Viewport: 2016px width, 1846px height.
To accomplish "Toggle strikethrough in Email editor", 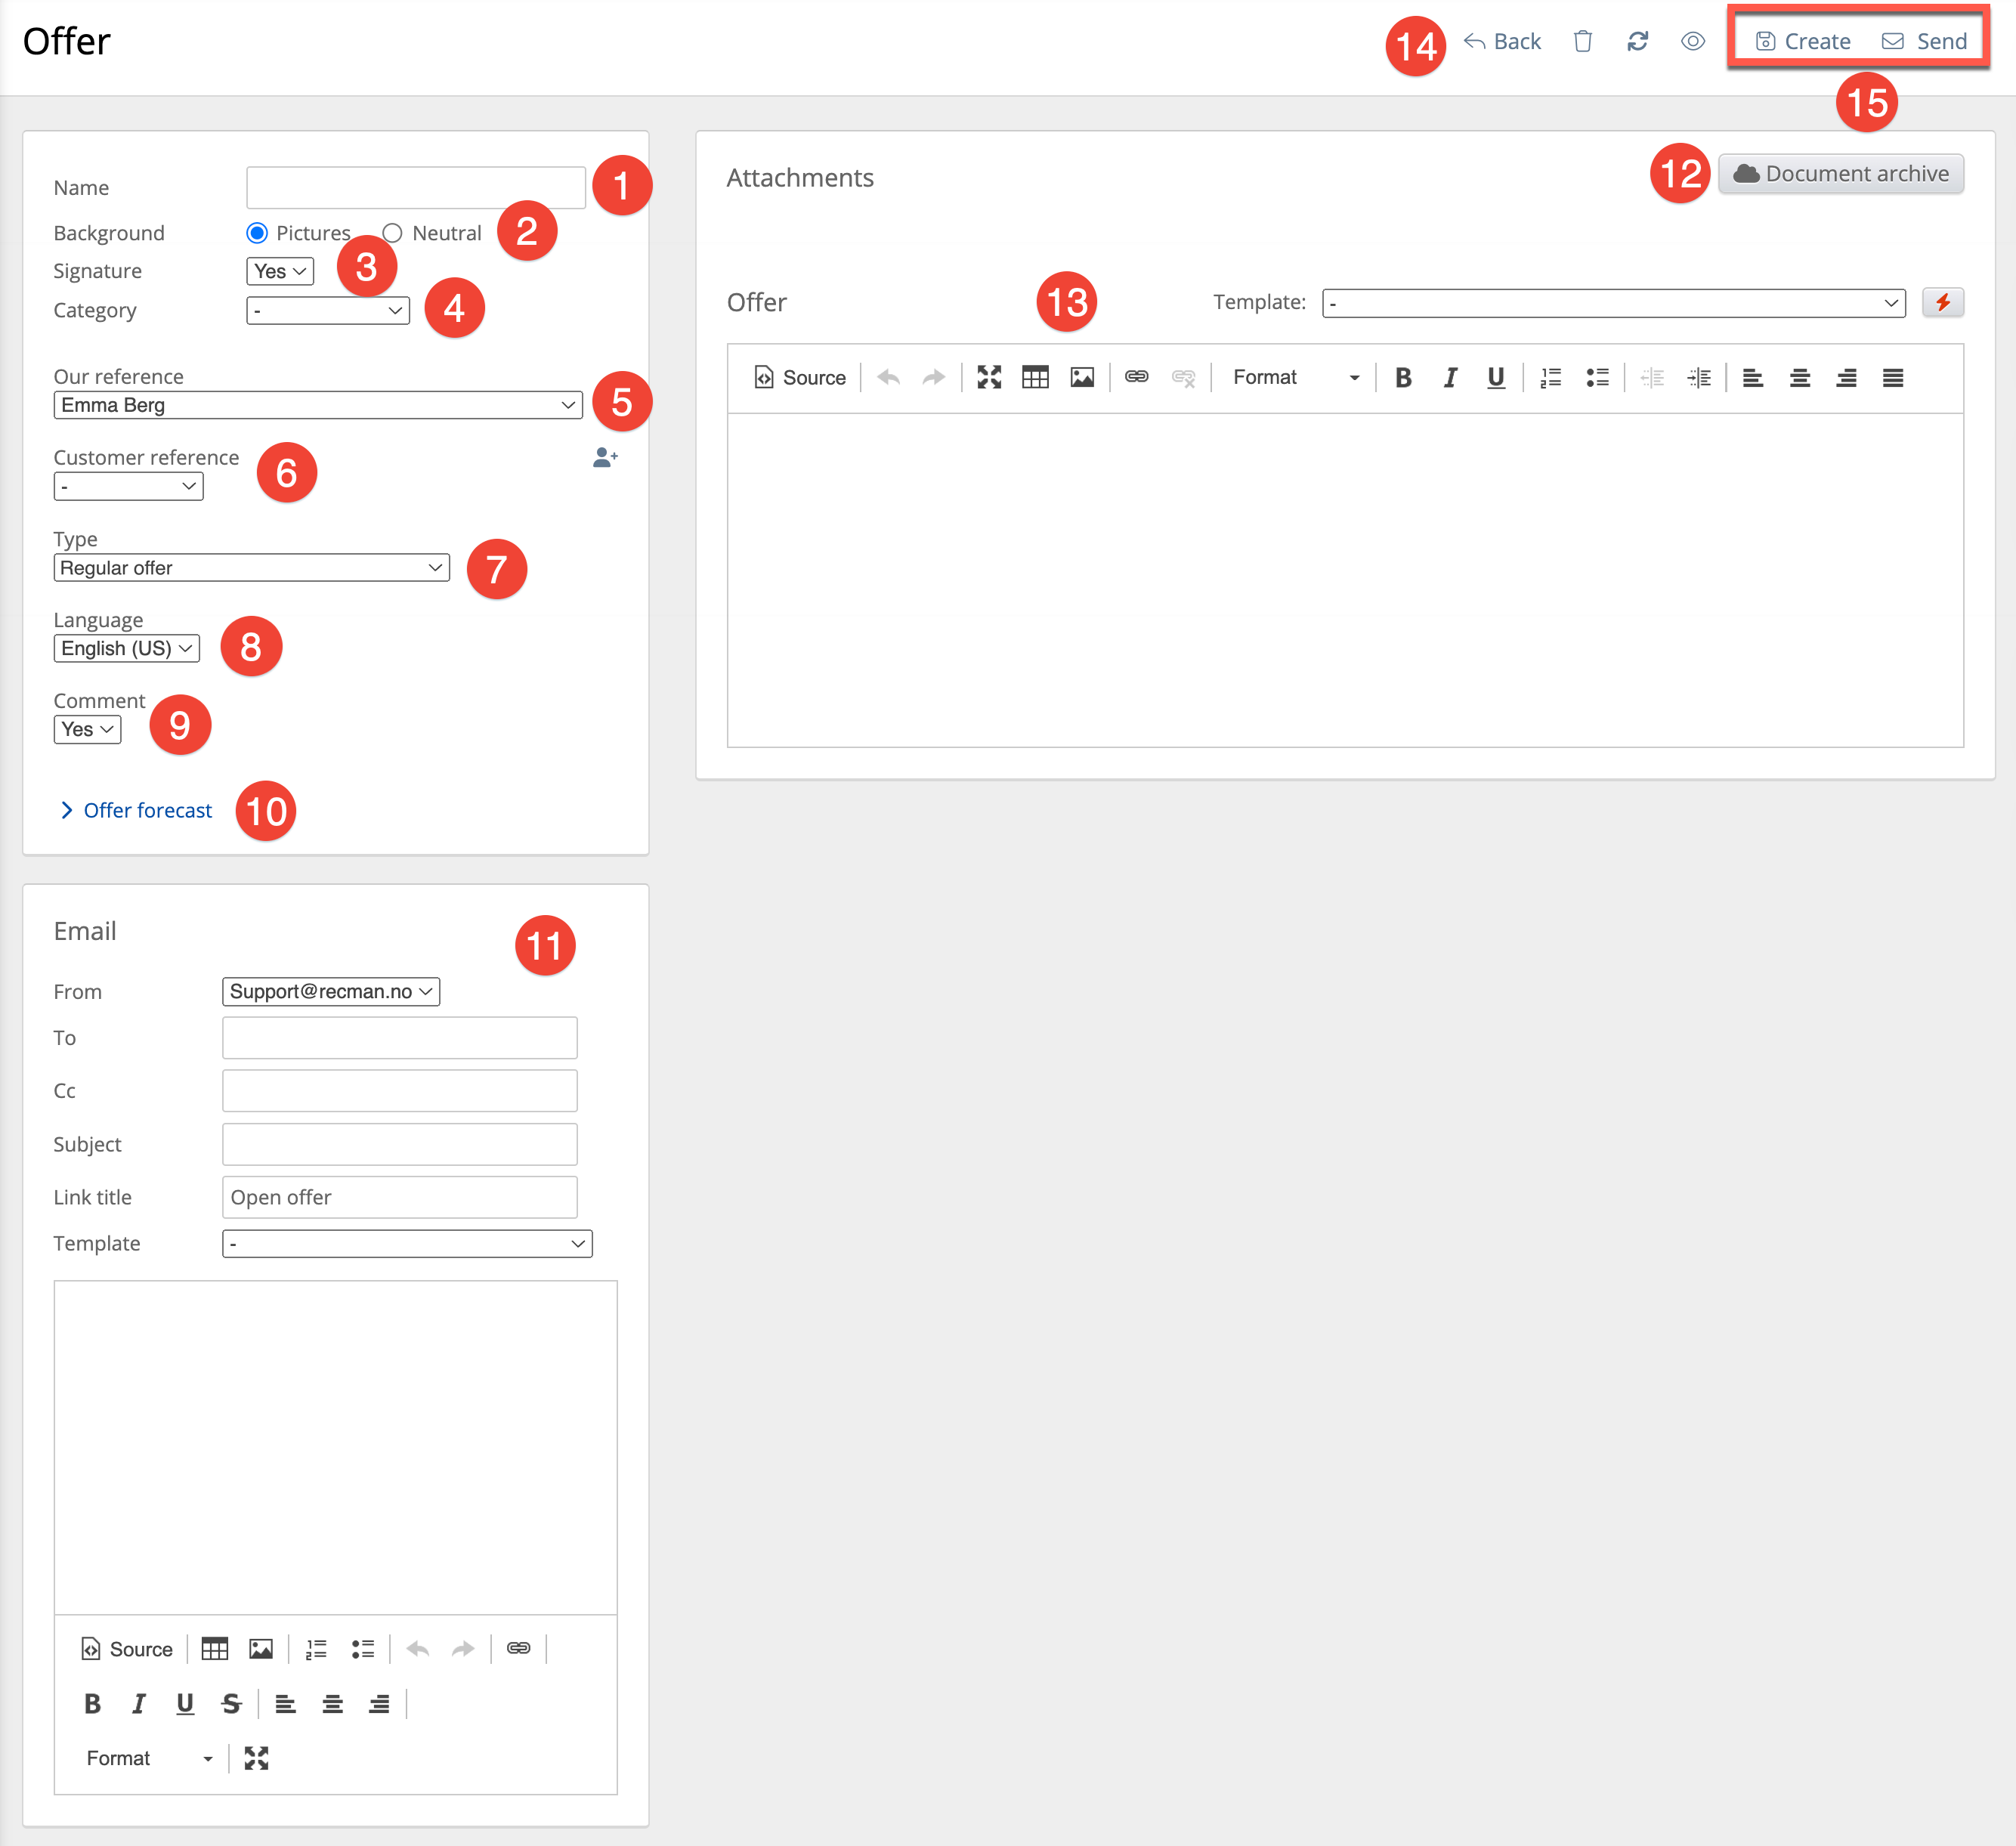I will coord(231,1703).
